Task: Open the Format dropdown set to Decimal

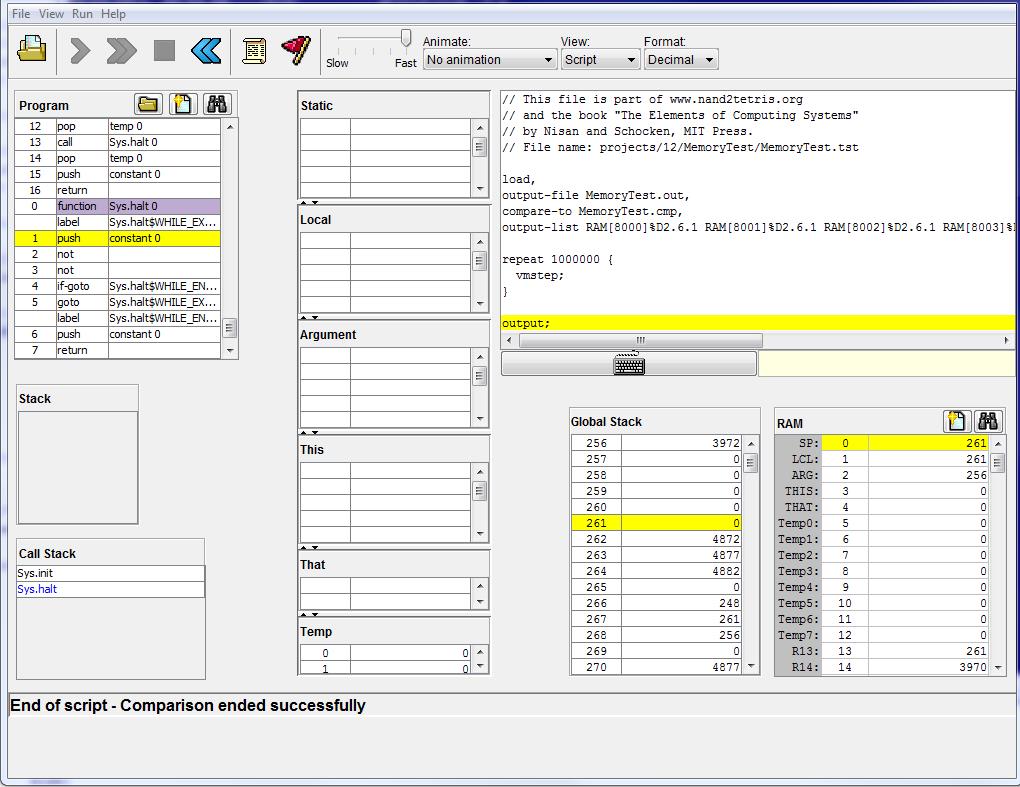Action: [680, 60]
